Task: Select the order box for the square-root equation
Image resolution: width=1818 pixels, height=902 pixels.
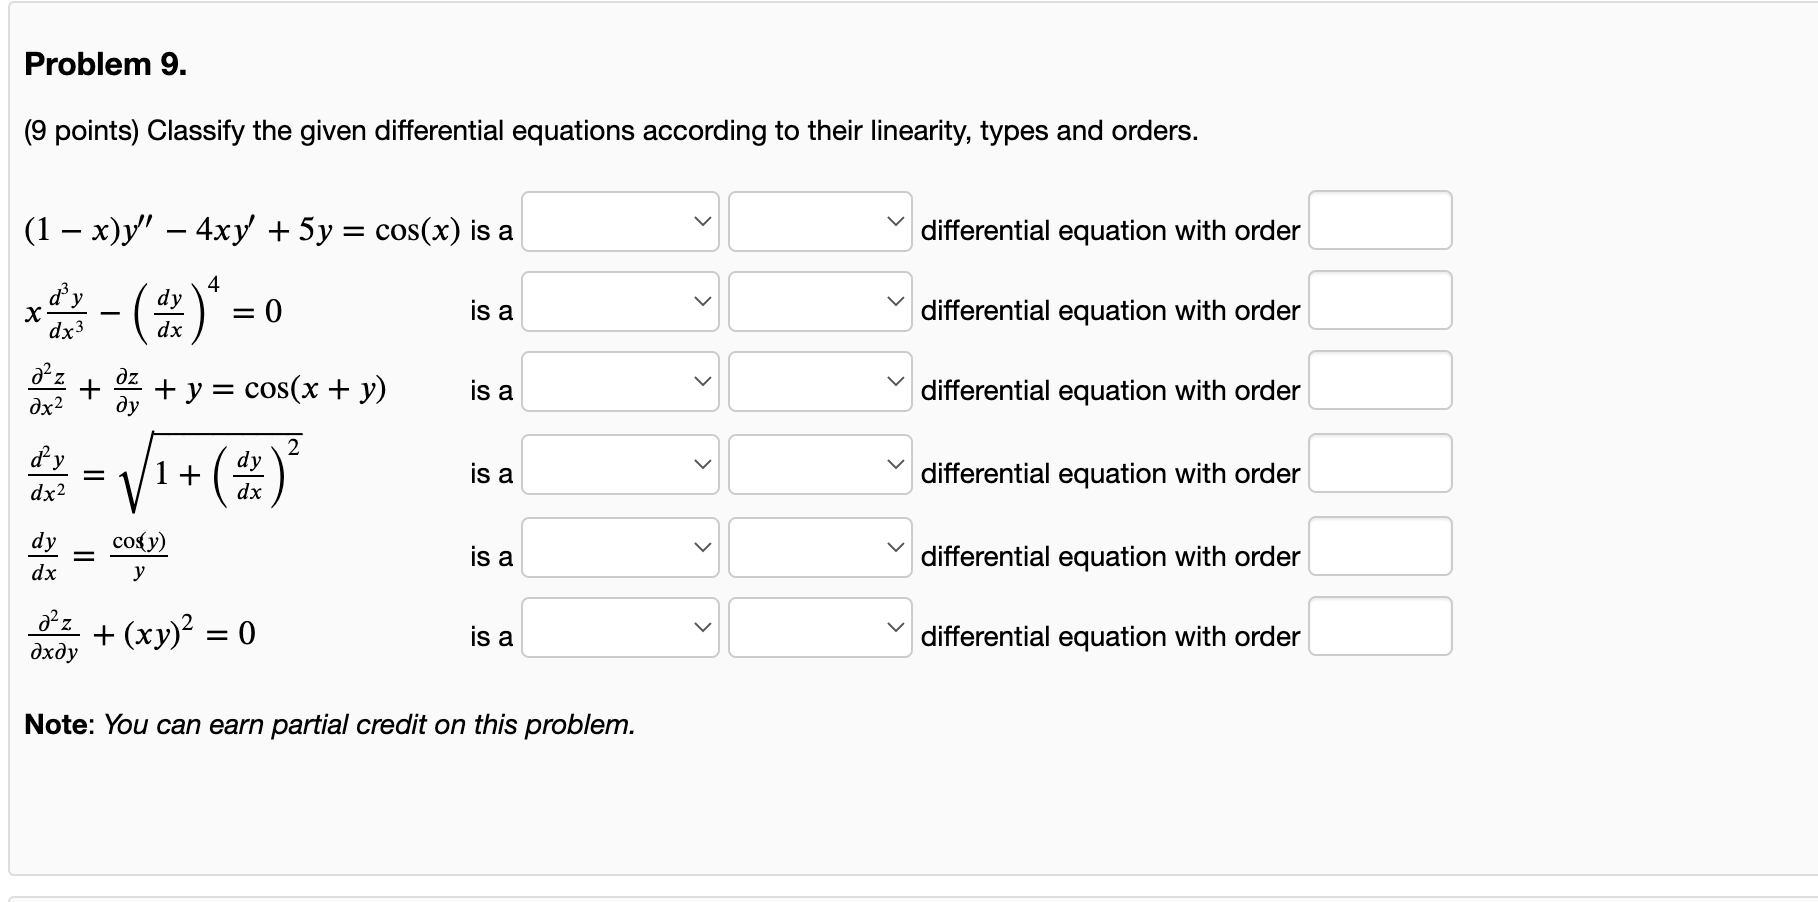Action: coord(1380,465)
